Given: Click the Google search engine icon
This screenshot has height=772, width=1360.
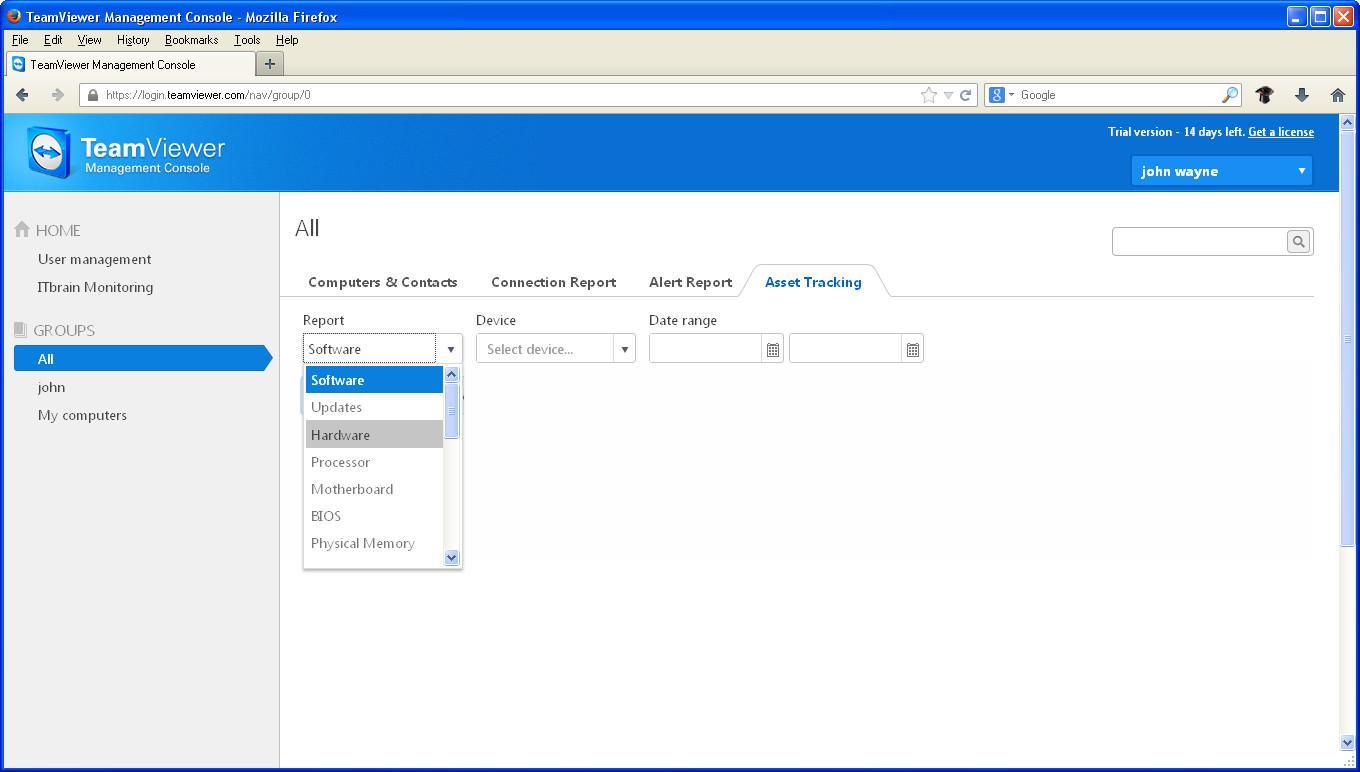Looking at the screenshot, I should pyautogui.click(x=997, y=95).
